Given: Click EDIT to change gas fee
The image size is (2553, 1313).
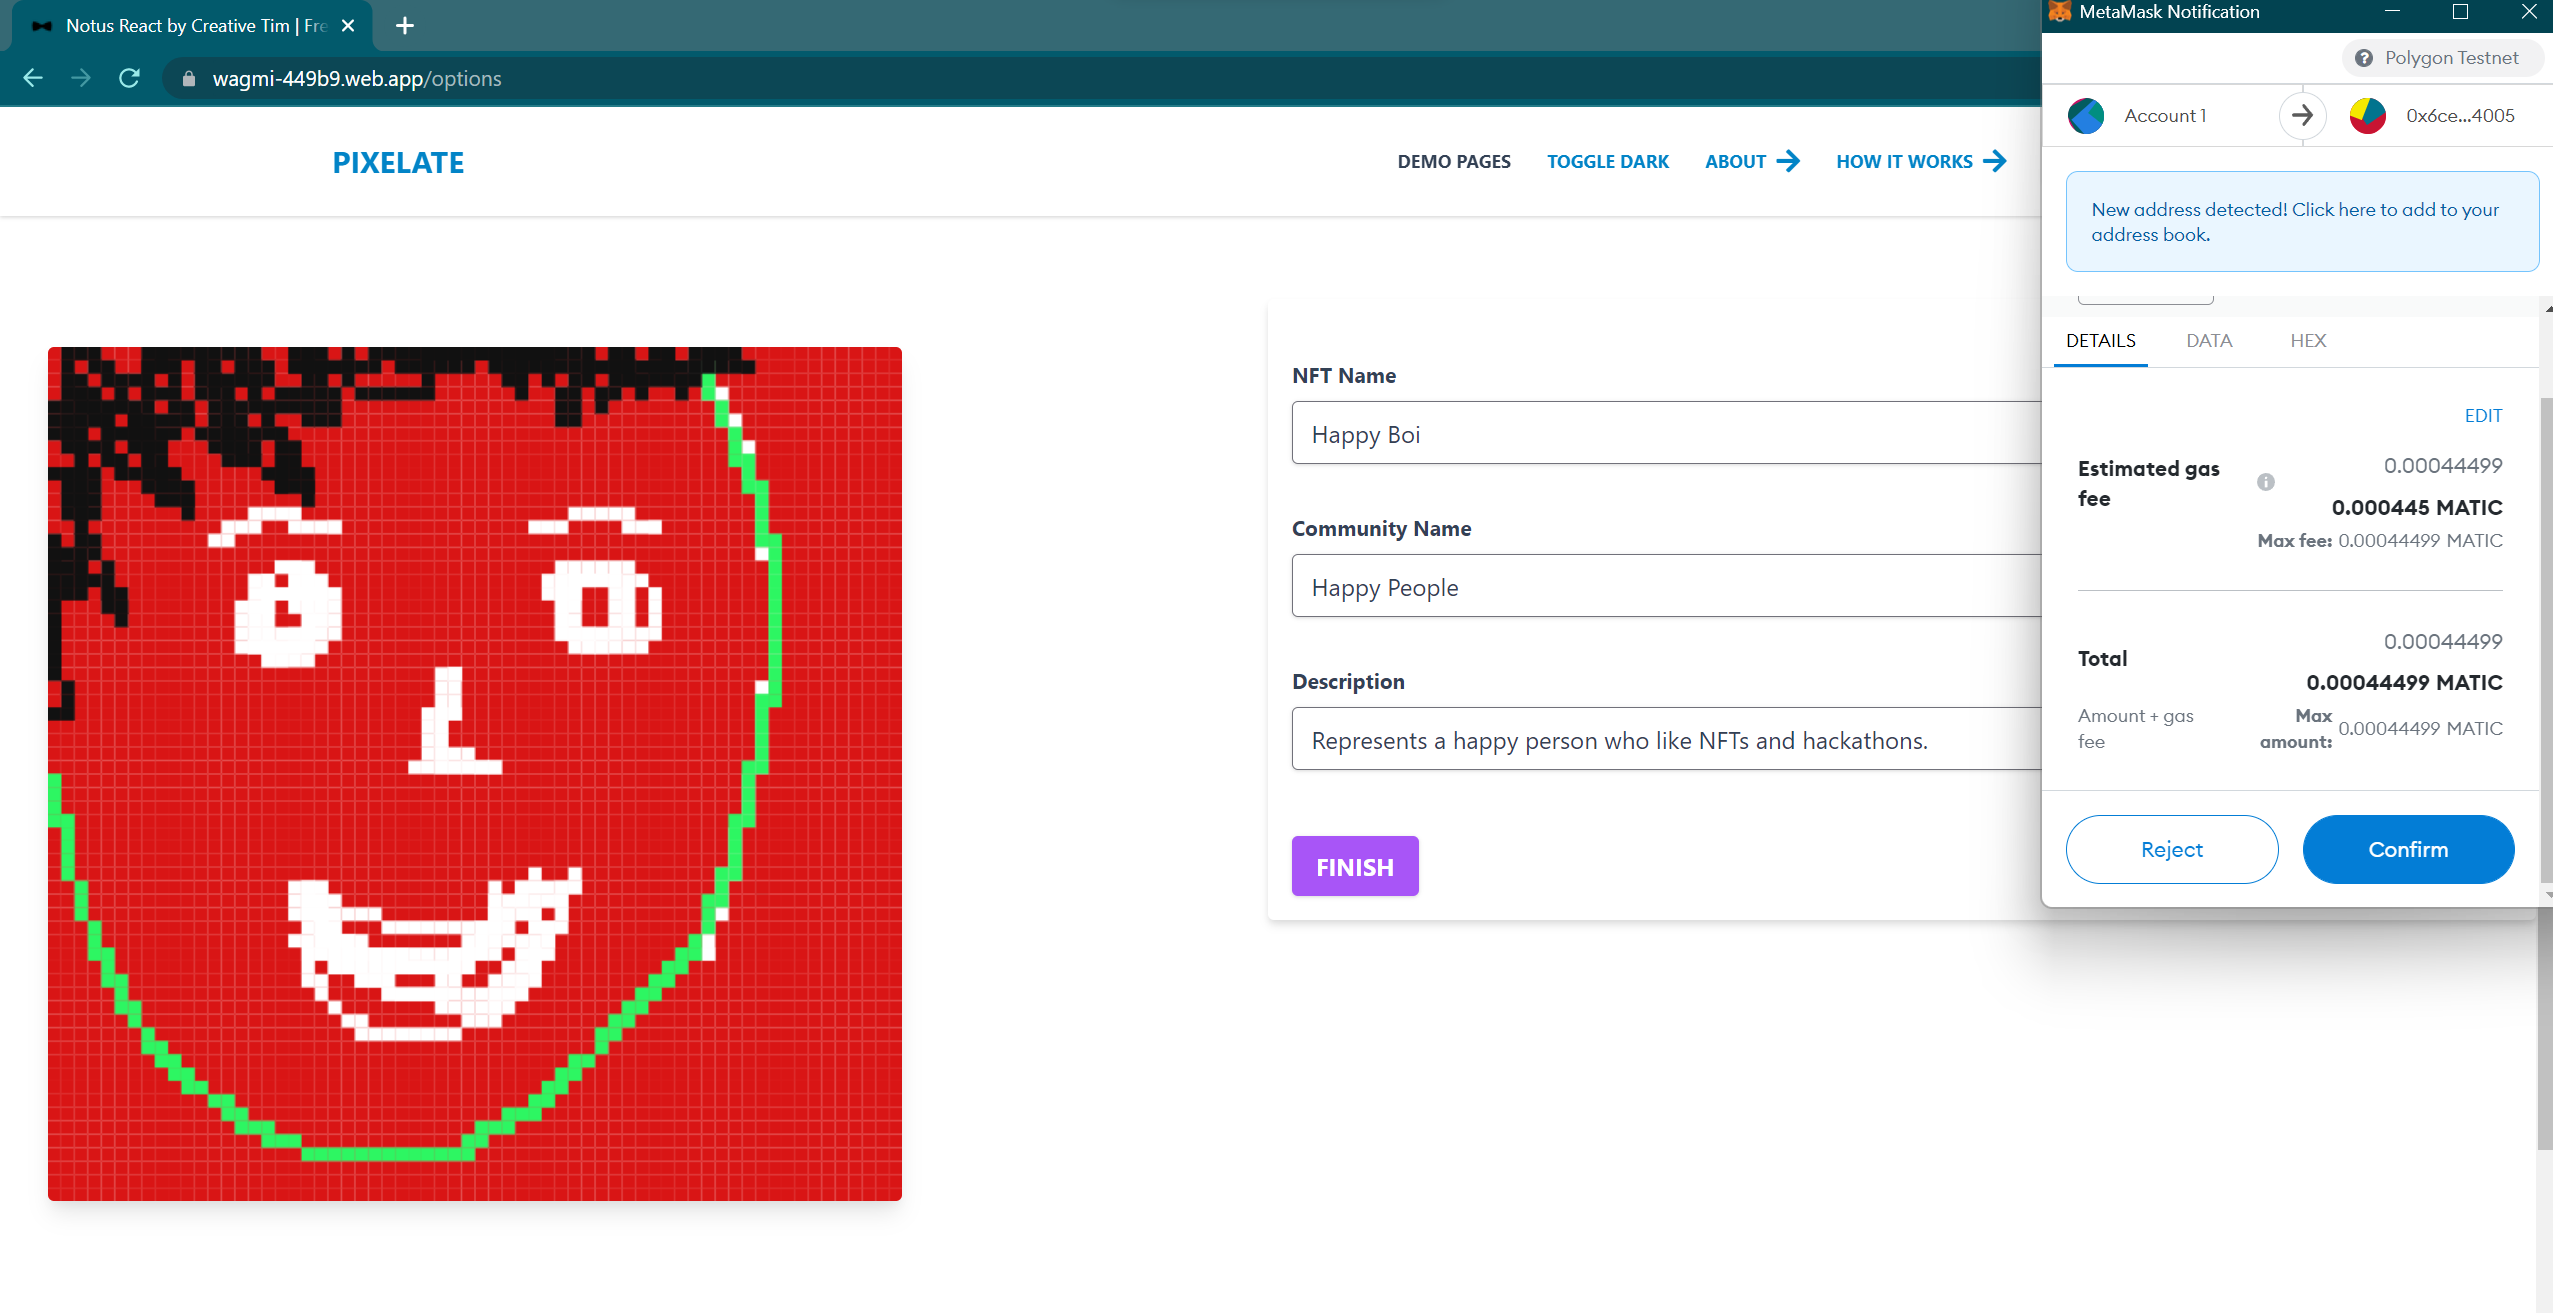Looking at the screenshot, I should [x=2483, y=416].
